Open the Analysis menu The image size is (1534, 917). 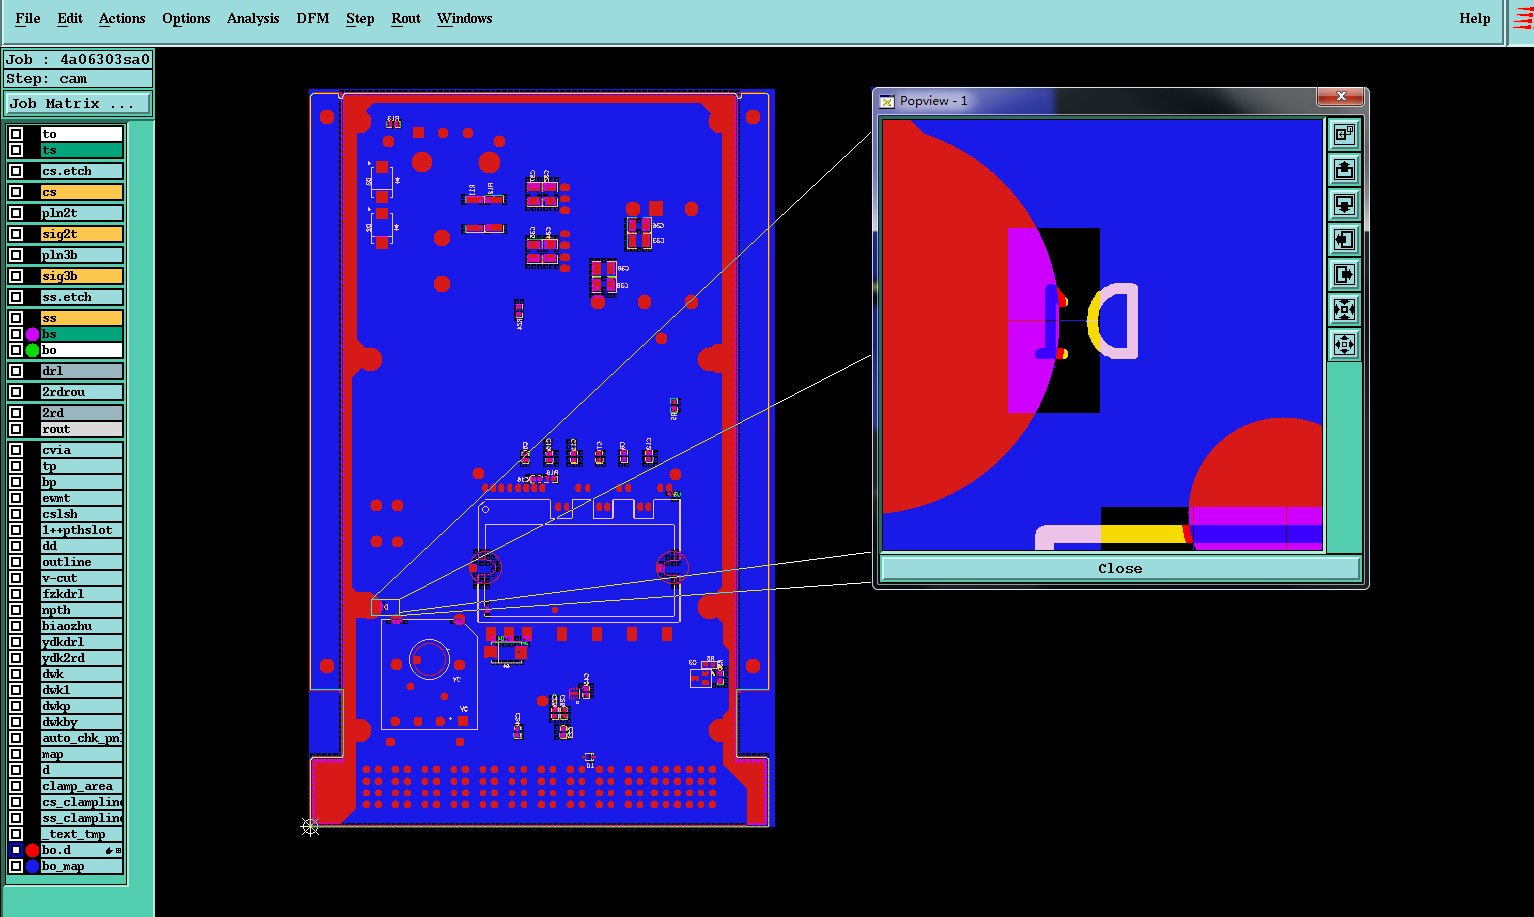[253, 18]
